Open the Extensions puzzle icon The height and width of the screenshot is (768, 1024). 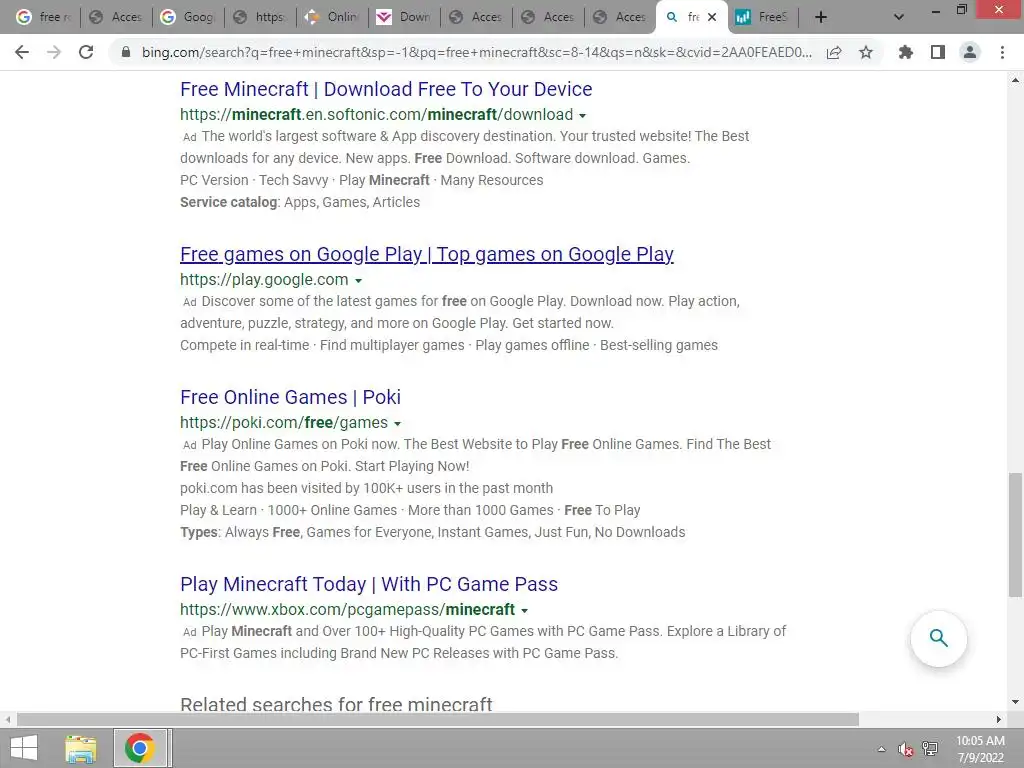[x=906, y=52]
